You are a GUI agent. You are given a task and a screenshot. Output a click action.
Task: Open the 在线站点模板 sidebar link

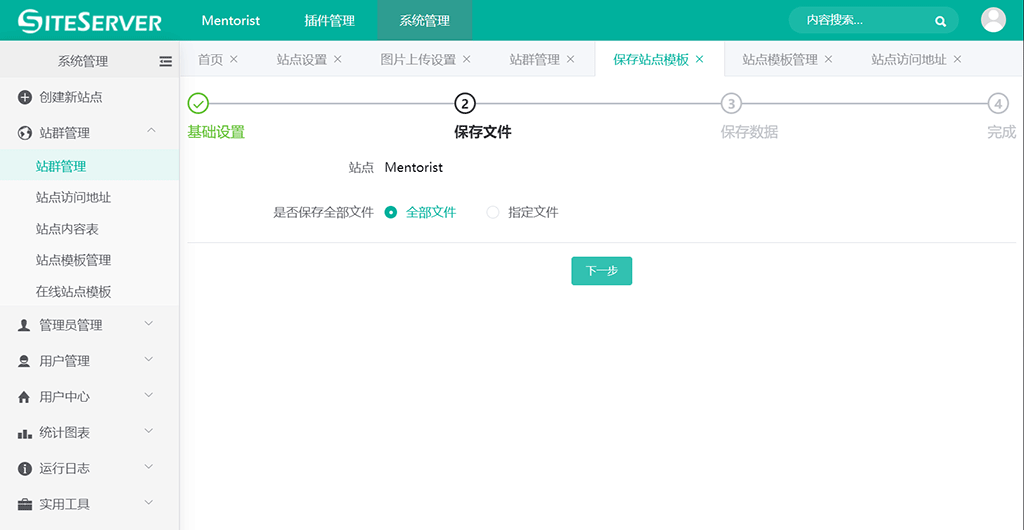point(73,292)
